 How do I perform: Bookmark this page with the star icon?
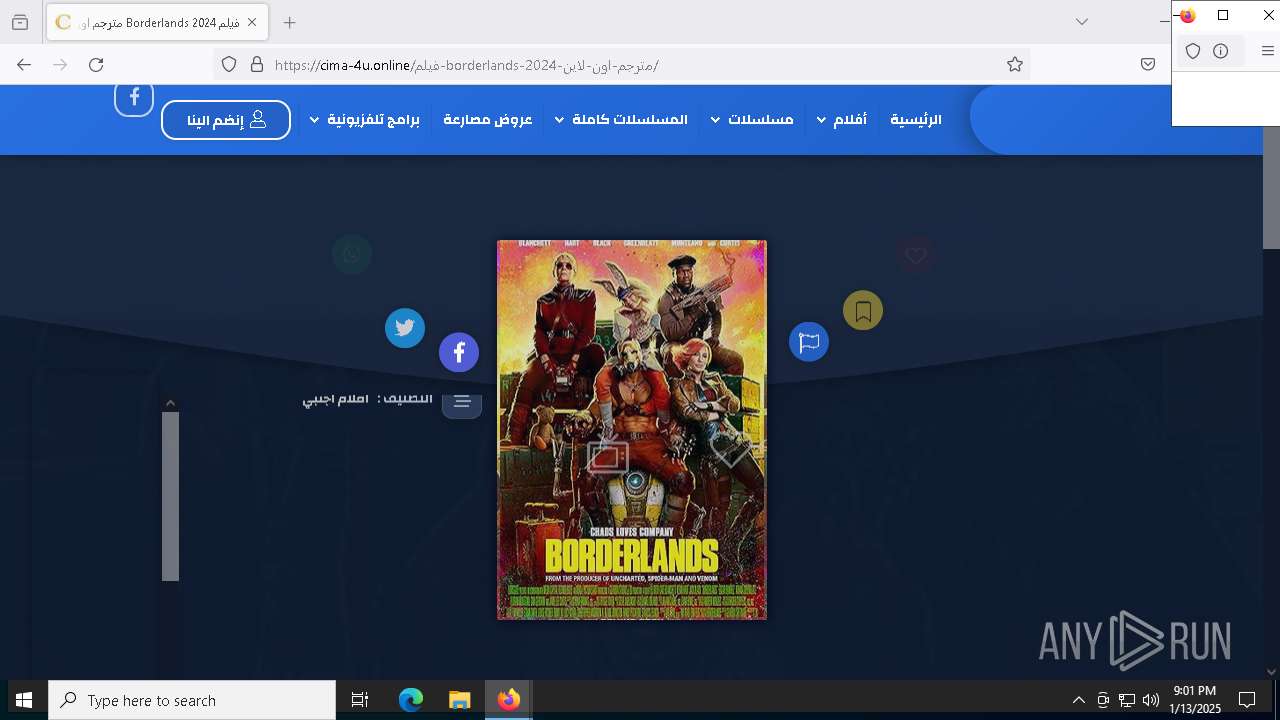[1015, 64]
